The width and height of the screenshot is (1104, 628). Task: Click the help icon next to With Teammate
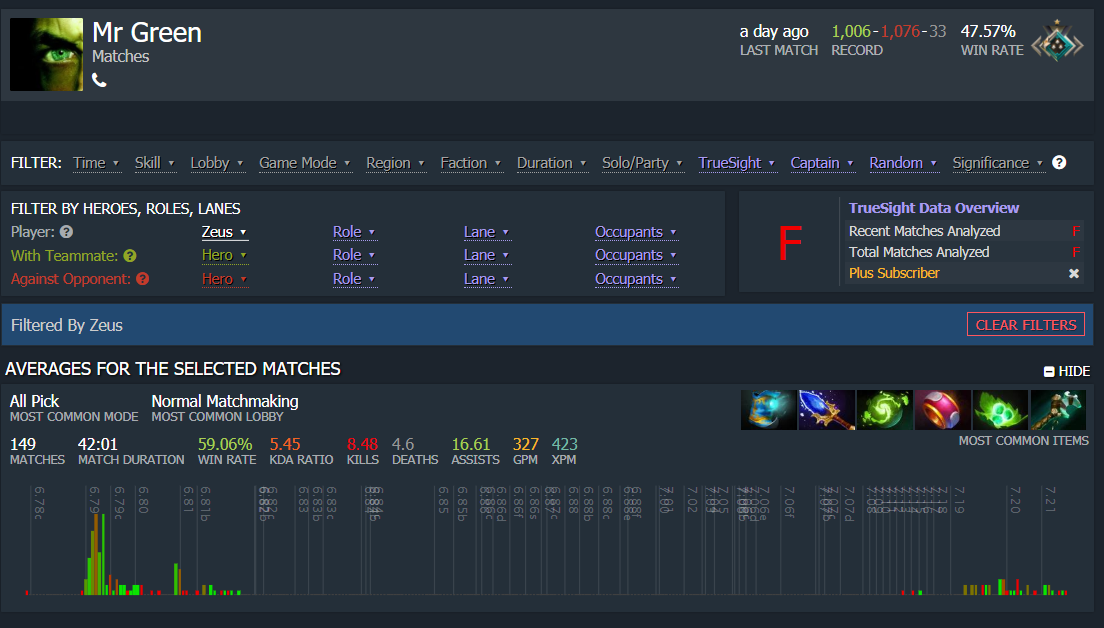130,256
